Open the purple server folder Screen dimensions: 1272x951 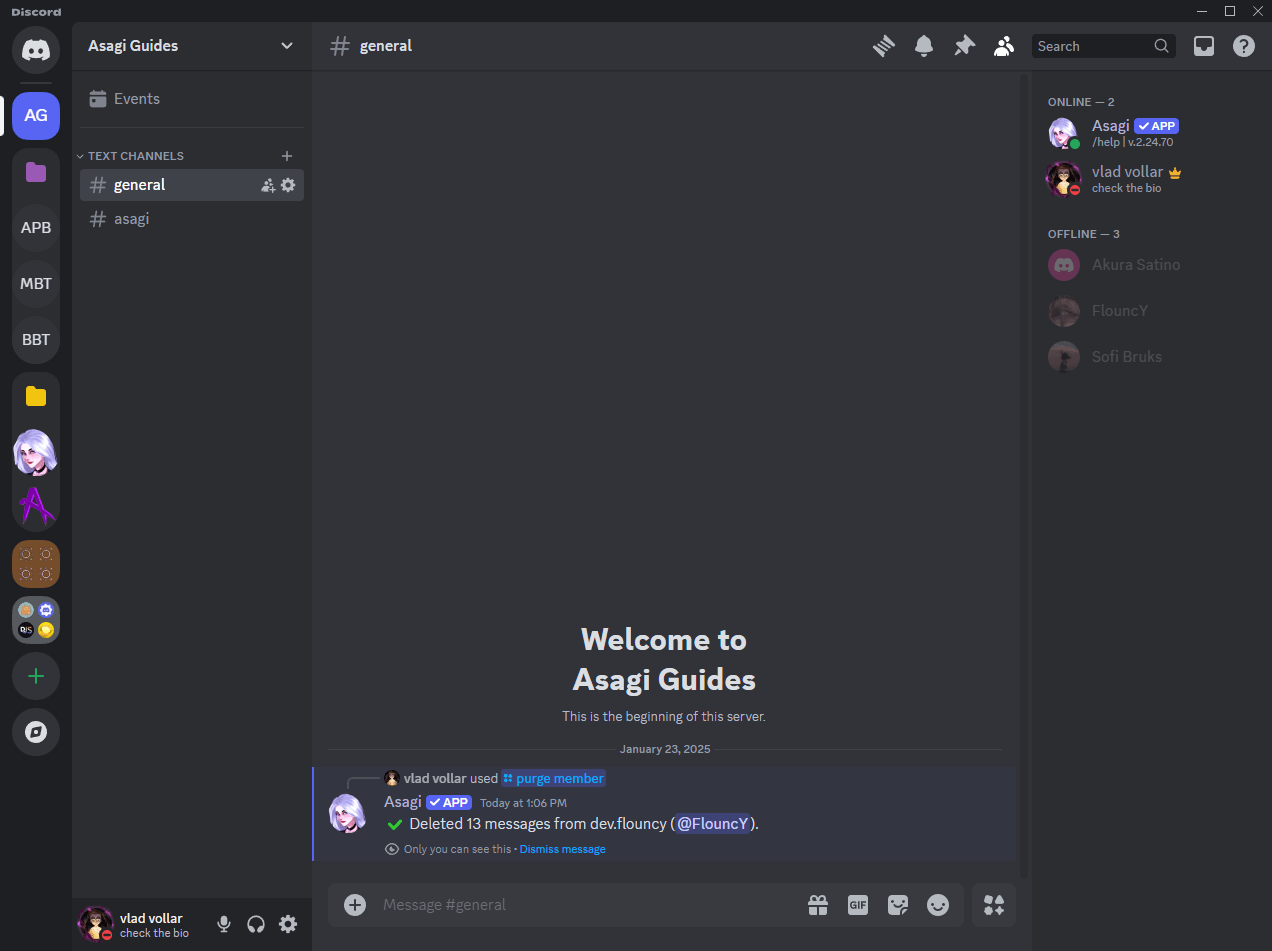[36, 172]
